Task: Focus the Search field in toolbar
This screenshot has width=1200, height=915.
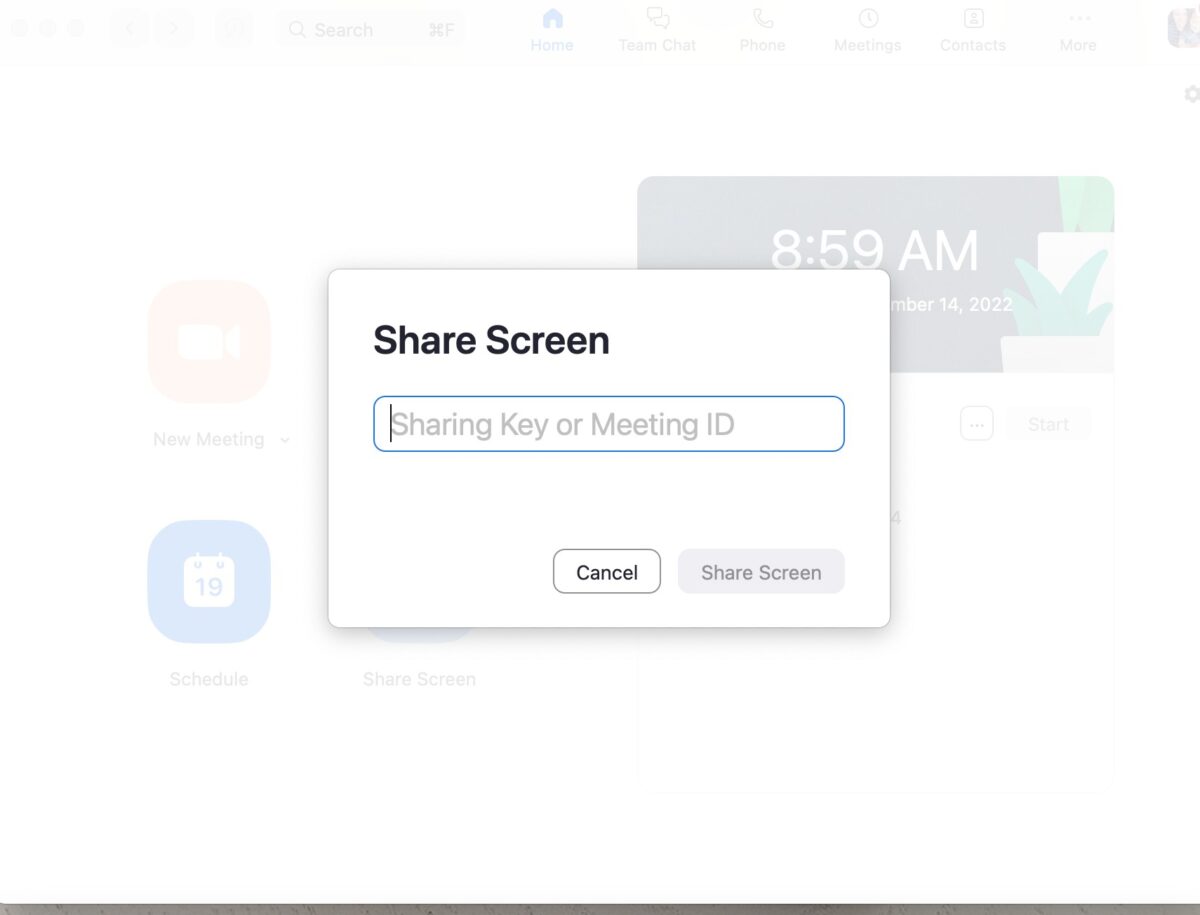Action: click(x=370, y=30)
